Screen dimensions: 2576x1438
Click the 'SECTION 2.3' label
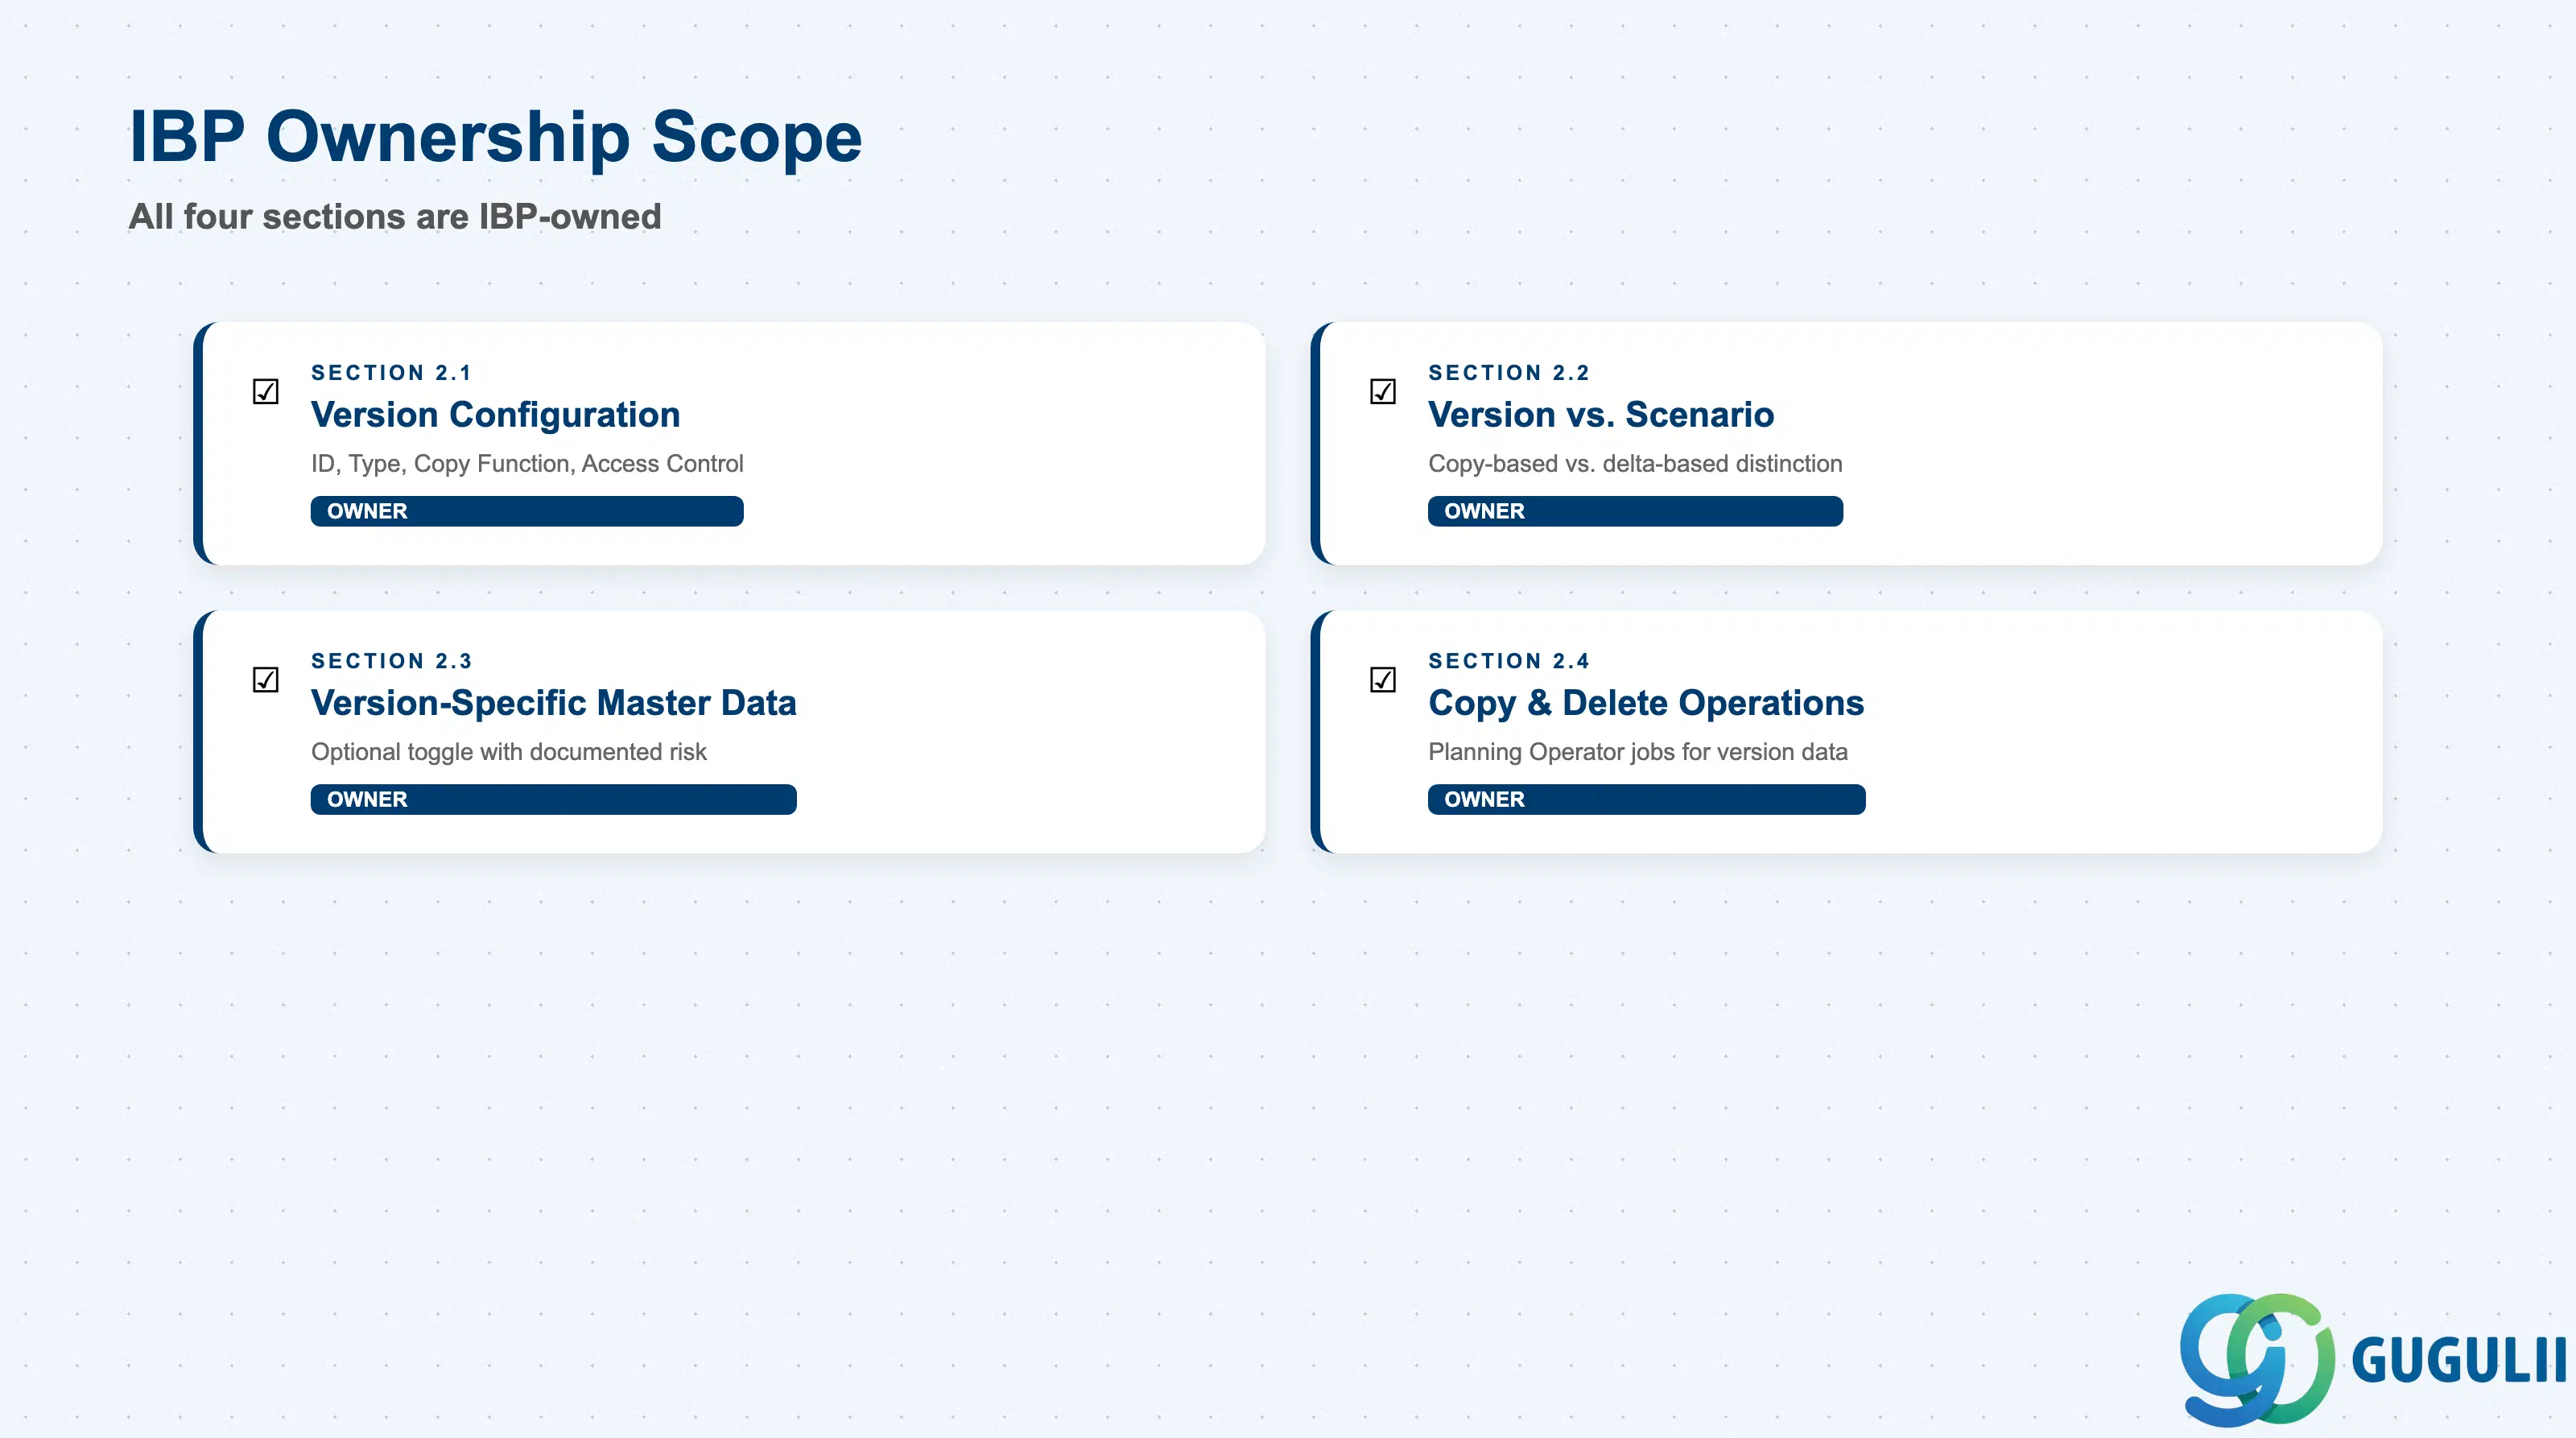(x=391, y=661)
